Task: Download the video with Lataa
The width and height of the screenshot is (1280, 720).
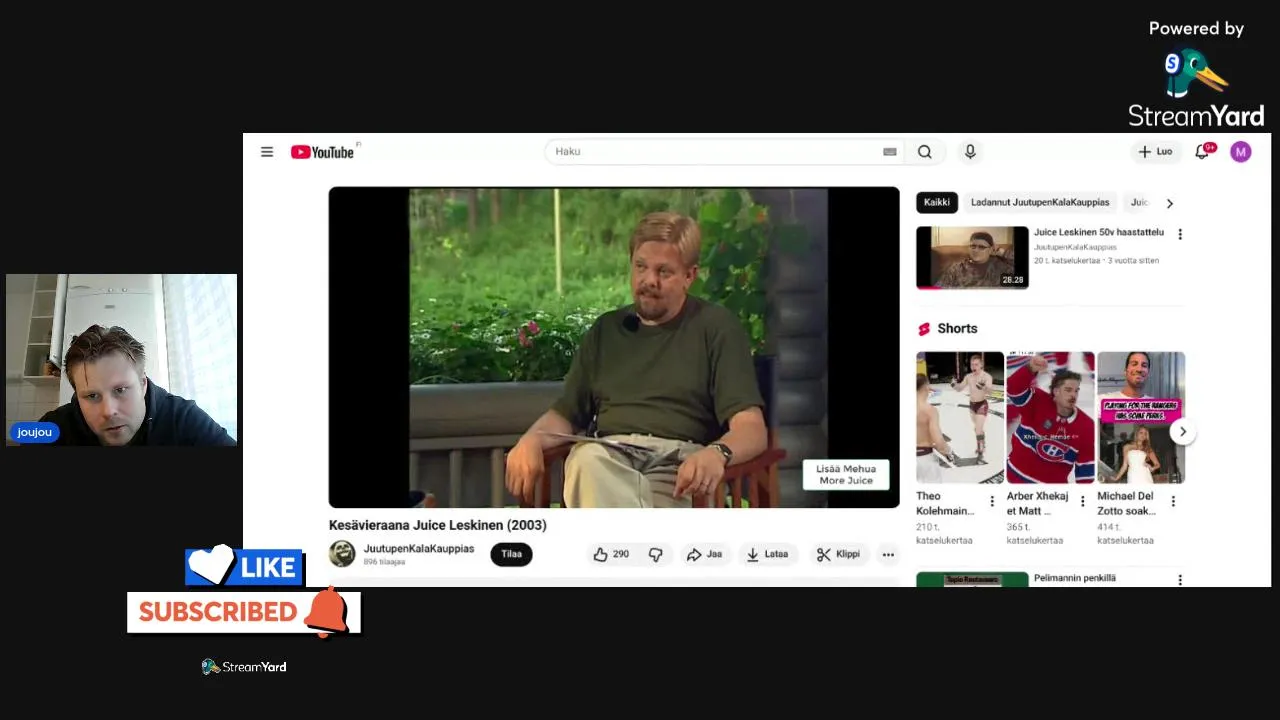Action: click(x=767, y=554)
